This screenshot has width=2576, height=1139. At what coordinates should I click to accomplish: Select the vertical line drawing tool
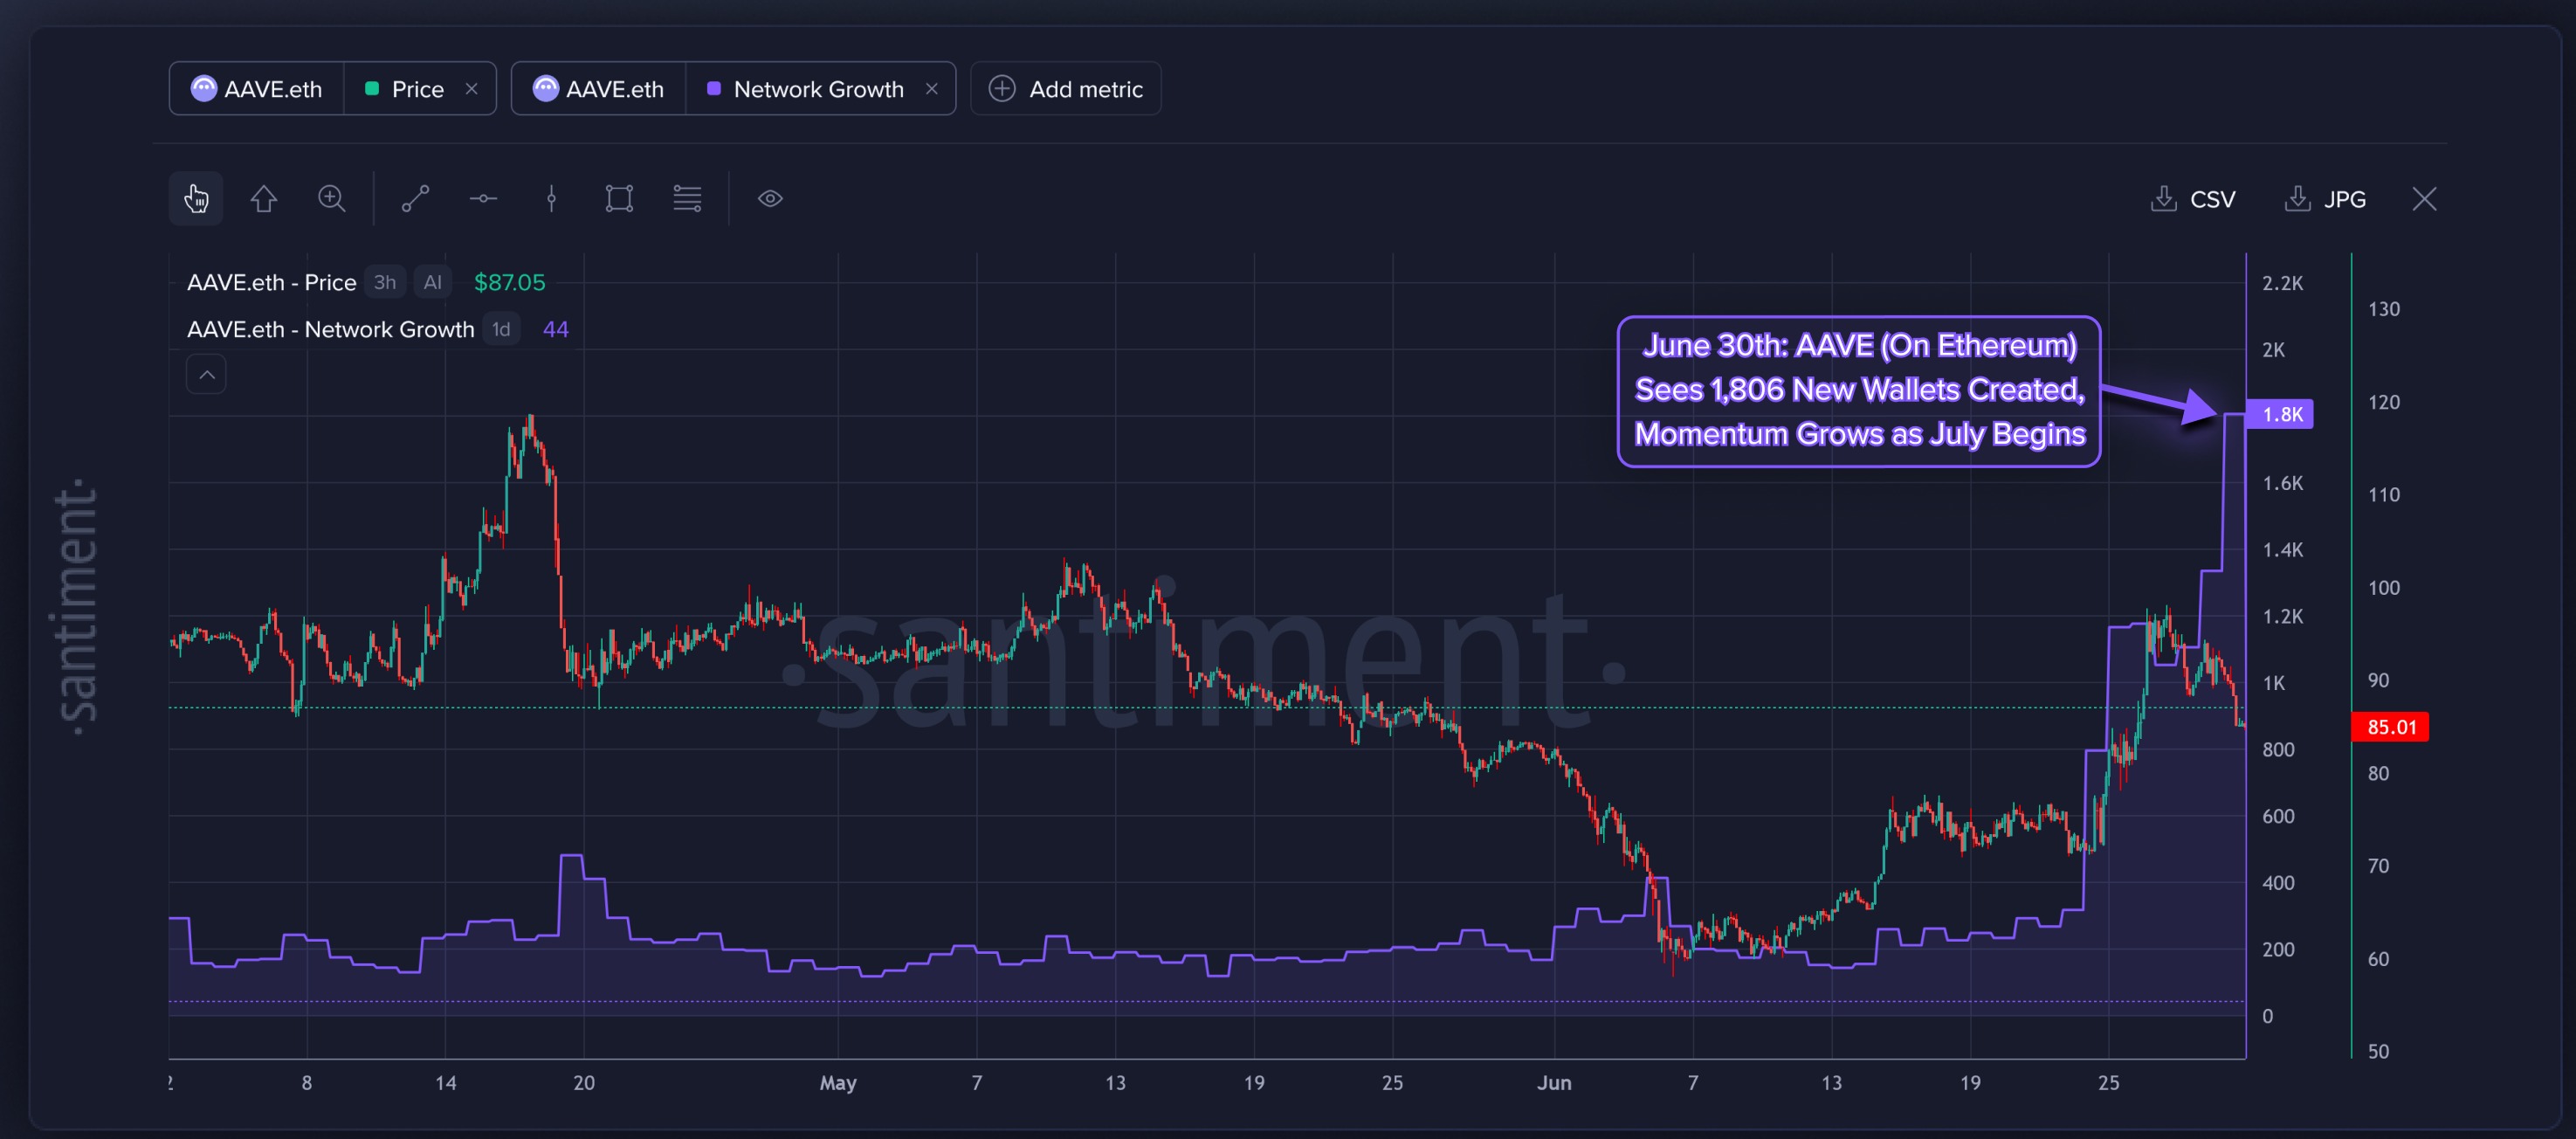[551, 198]
